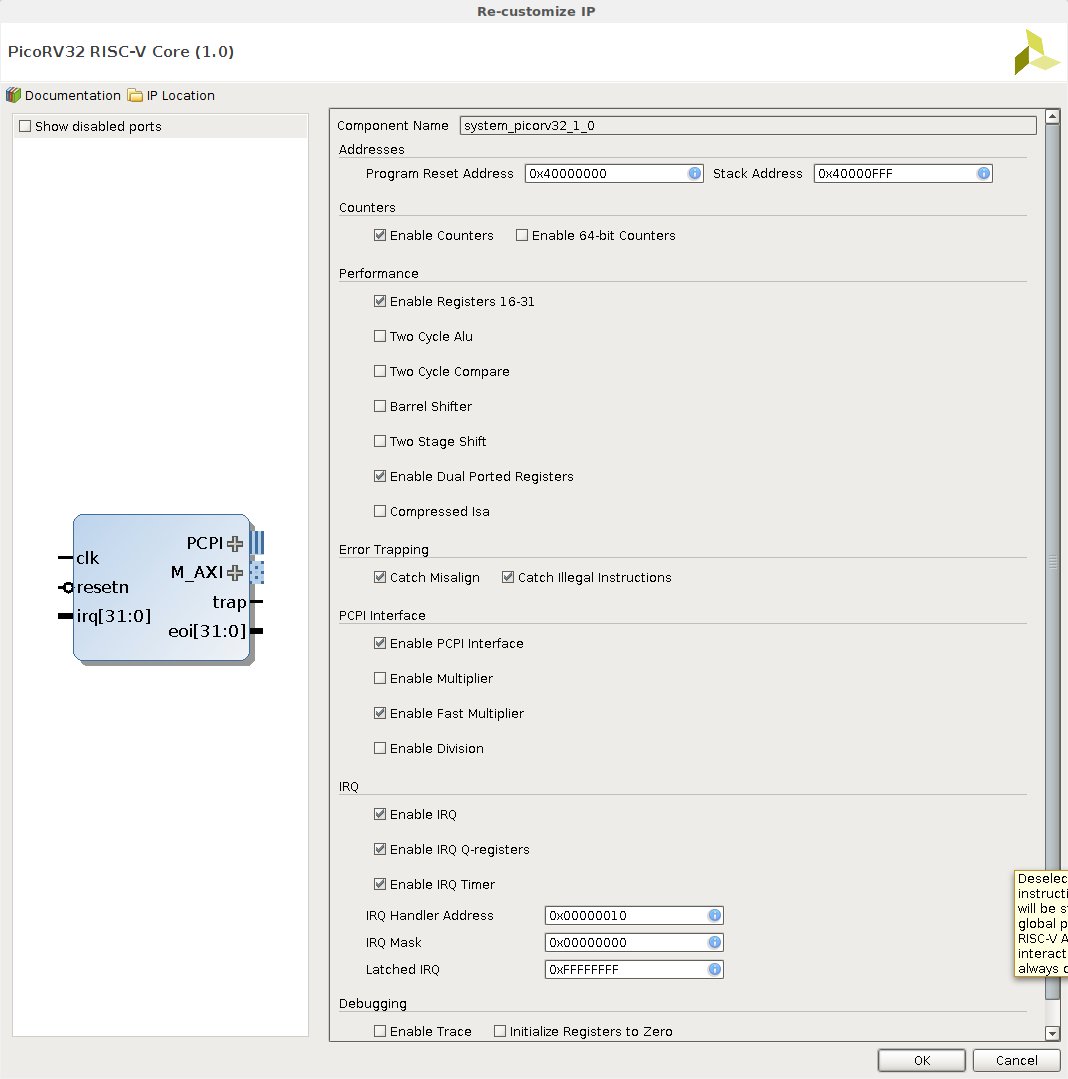This screenshot has width=1068, height=1079.
Task: Check the Compressed Isa option
Action: pos(380,511)
